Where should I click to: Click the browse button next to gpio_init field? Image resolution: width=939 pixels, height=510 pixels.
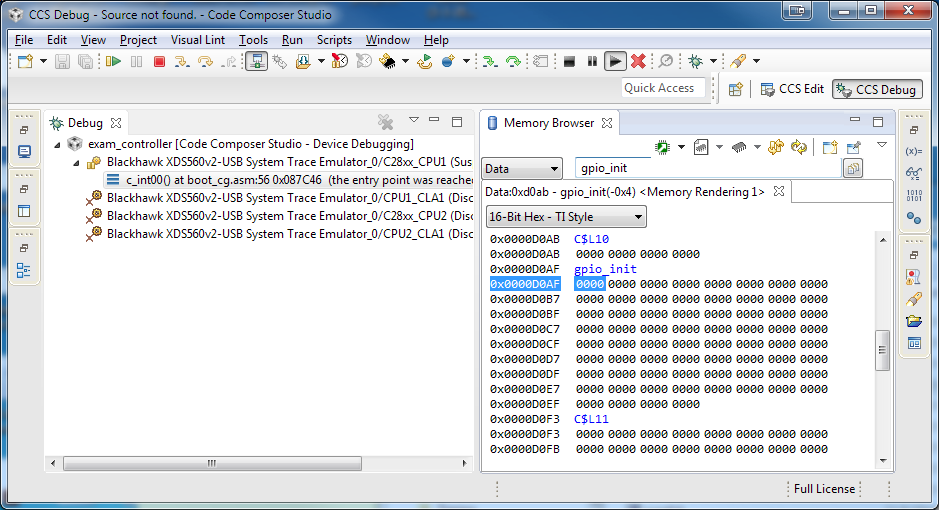853,169
